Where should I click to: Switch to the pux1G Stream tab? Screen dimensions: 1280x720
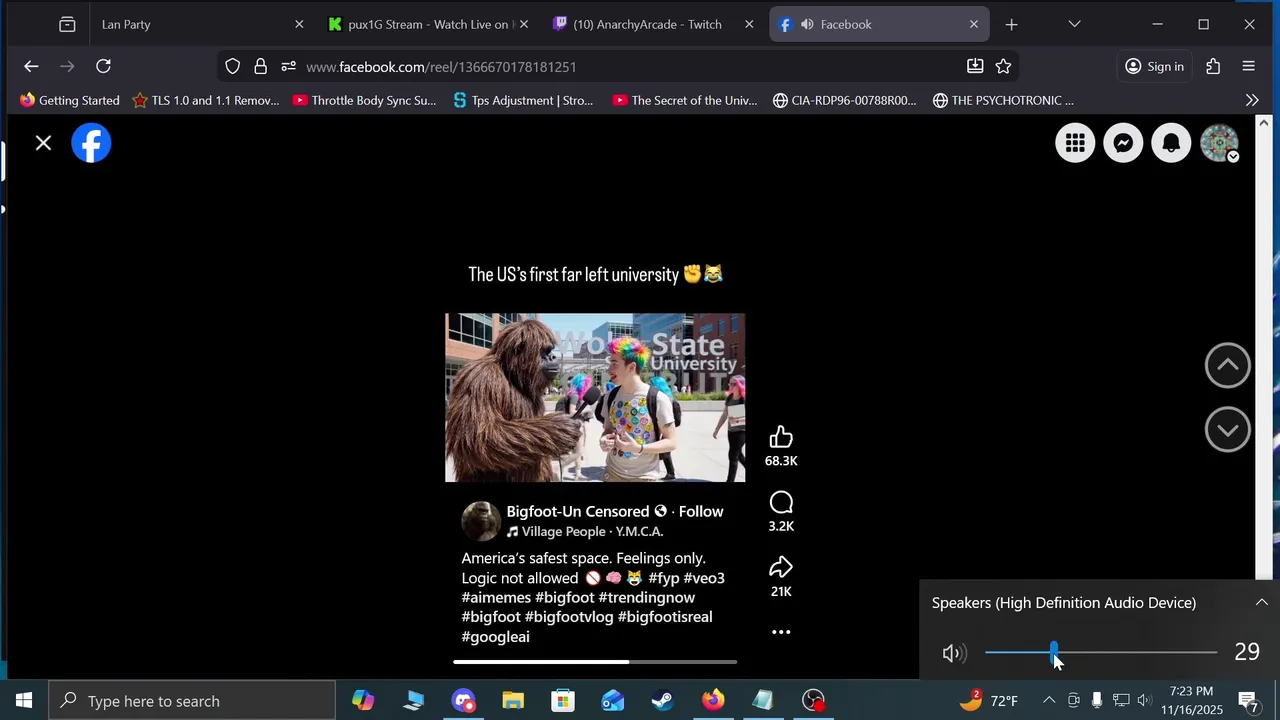coord(428,24)
